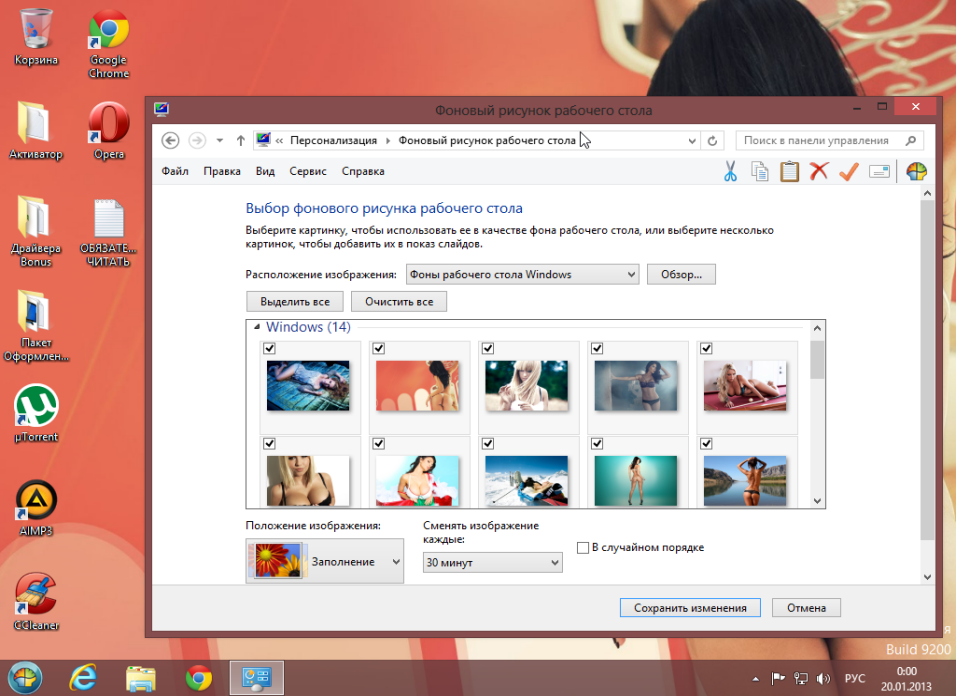Image resolution: width=956 pixels, height=696 pixels.
Task: Open the Сервис menu
Action: [x=308, y=171]
